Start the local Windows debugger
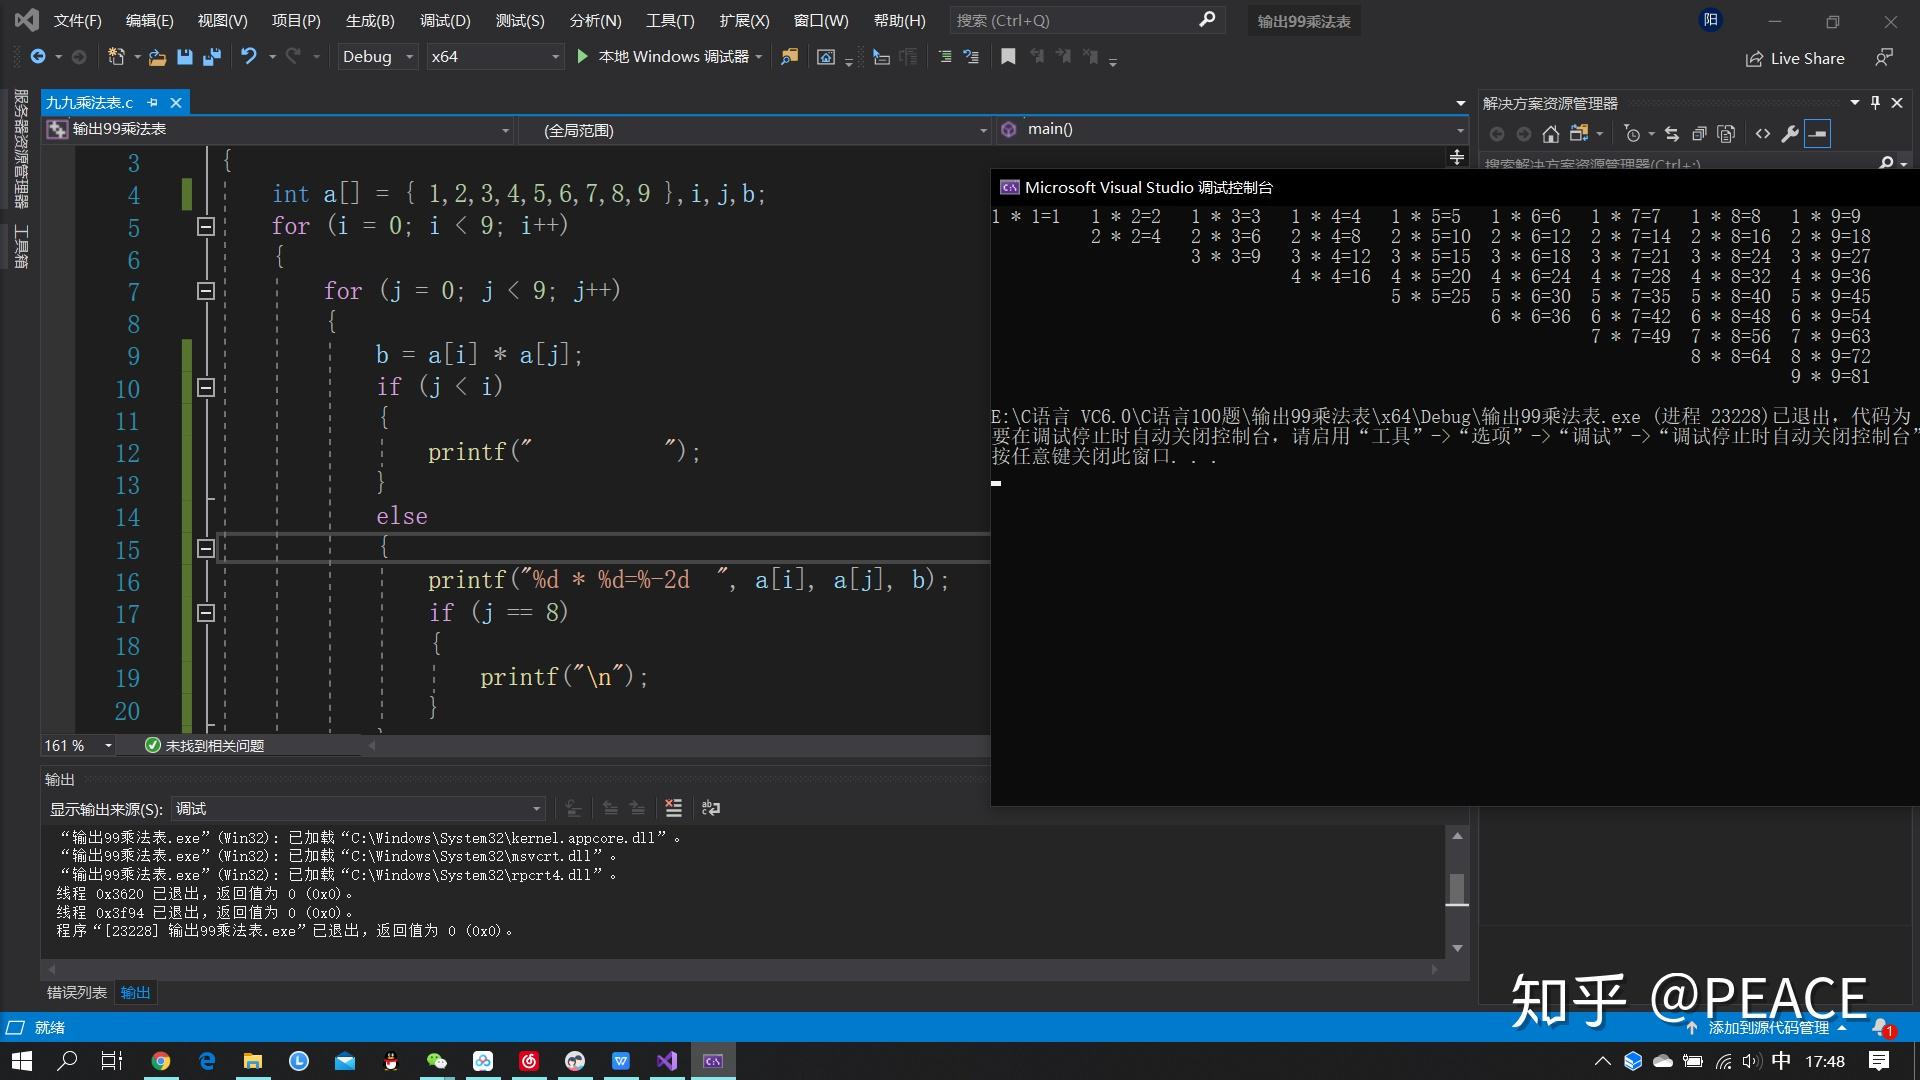 (665, 57)
